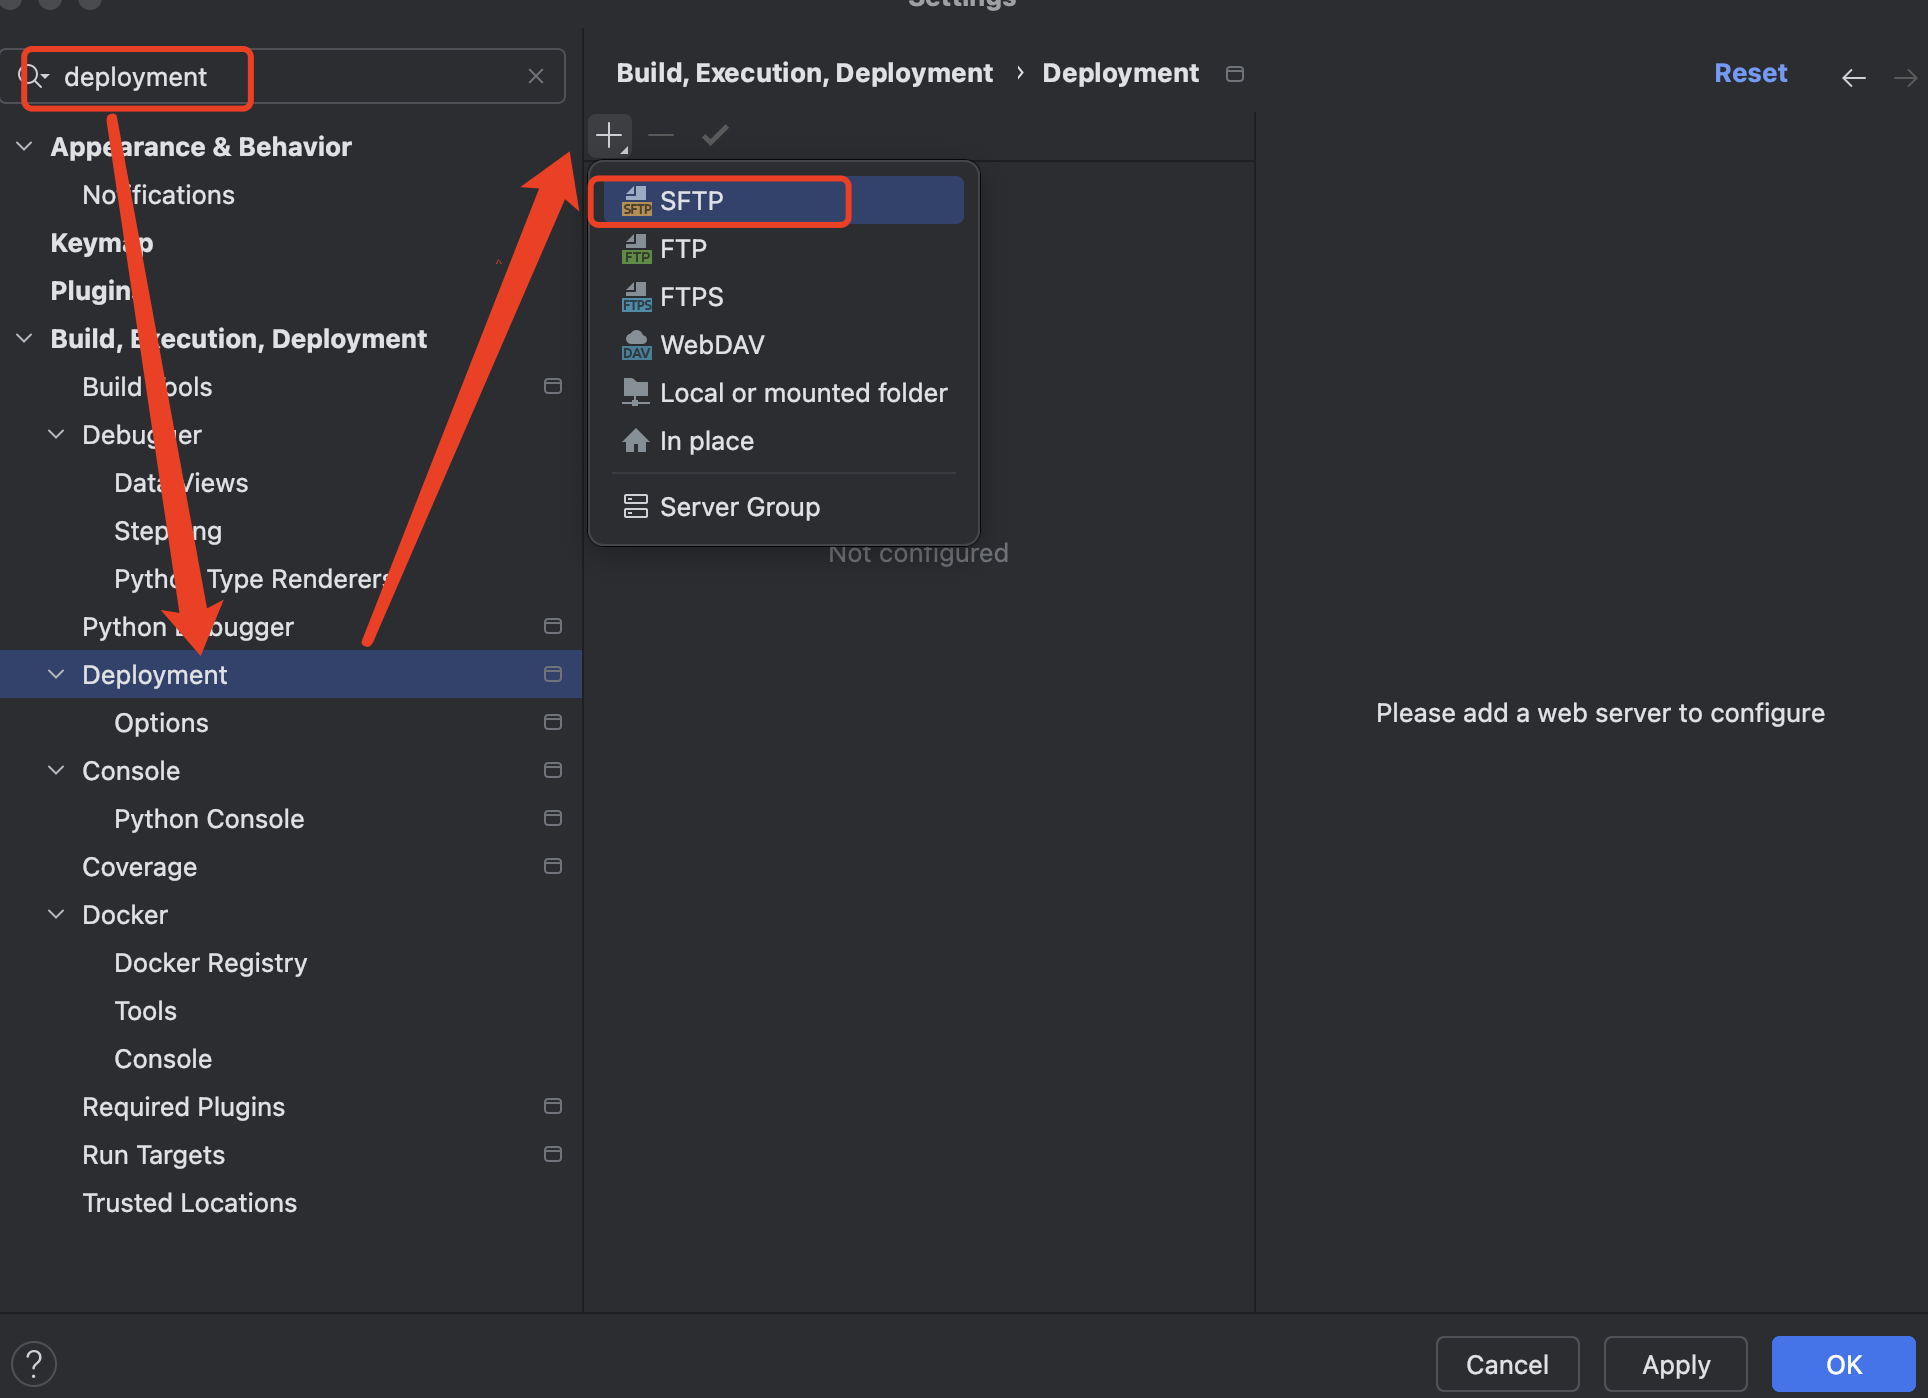Click the plus add server icon
The width and height of the screenshot is (1928, 1398).
[x=609, y=135]
